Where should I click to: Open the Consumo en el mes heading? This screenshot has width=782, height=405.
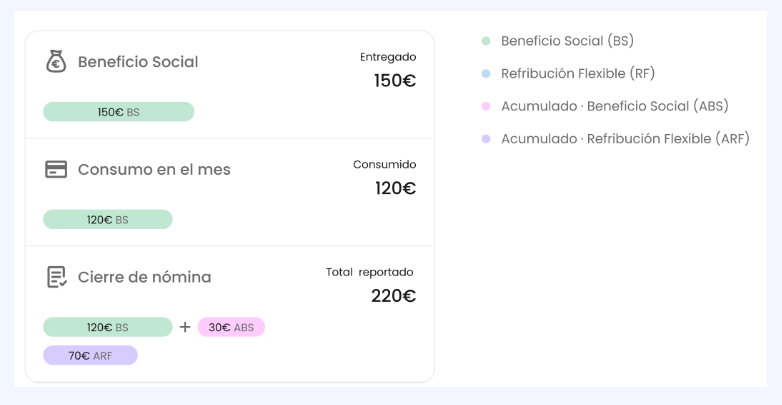[154, 170]
